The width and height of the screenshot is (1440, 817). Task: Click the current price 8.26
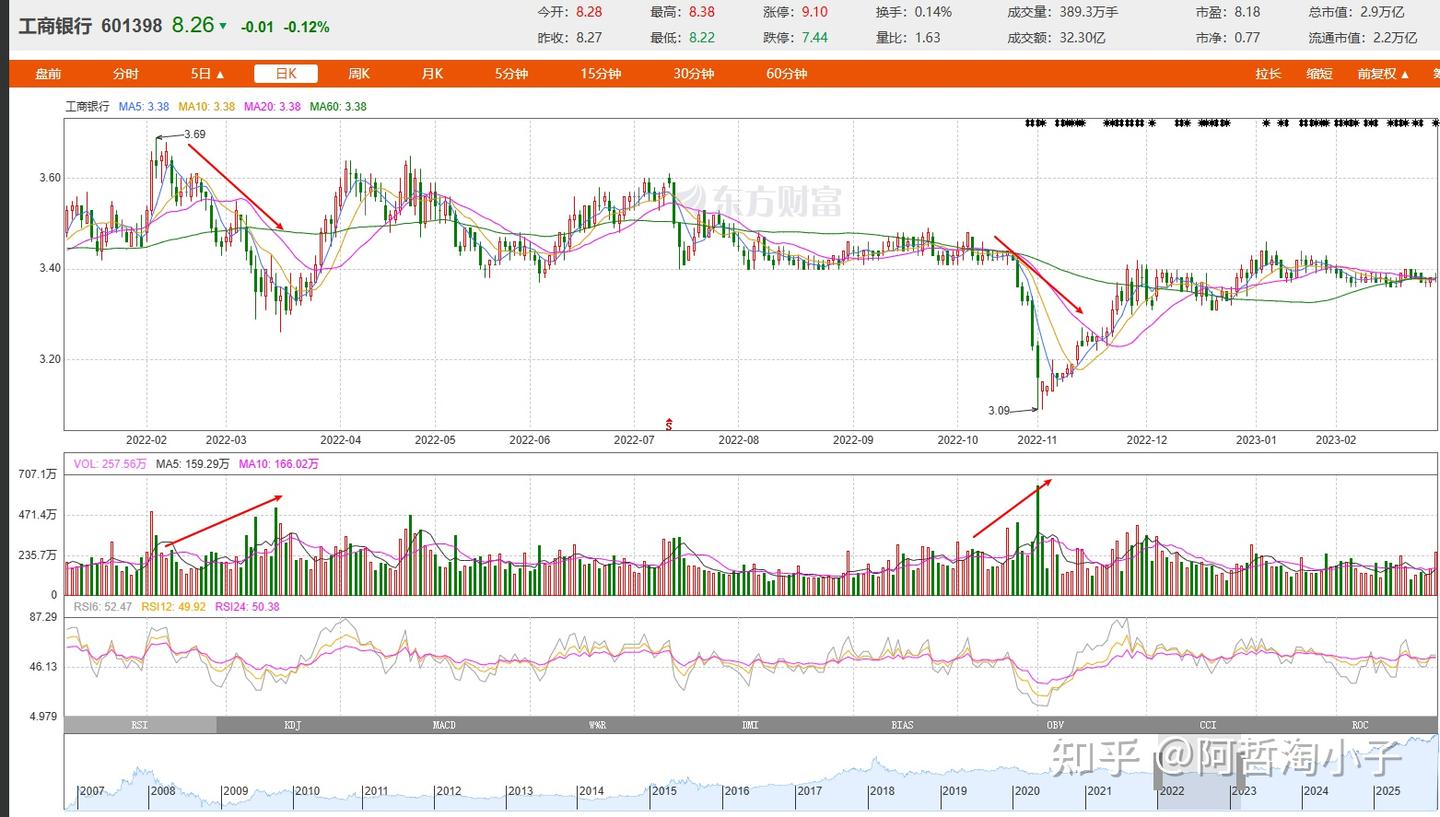(192, 25)
